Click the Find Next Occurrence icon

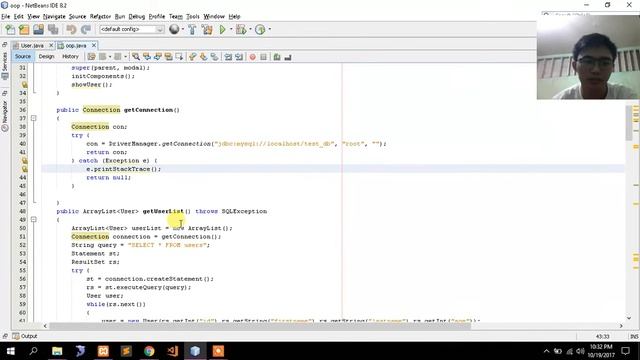point(158,57)
